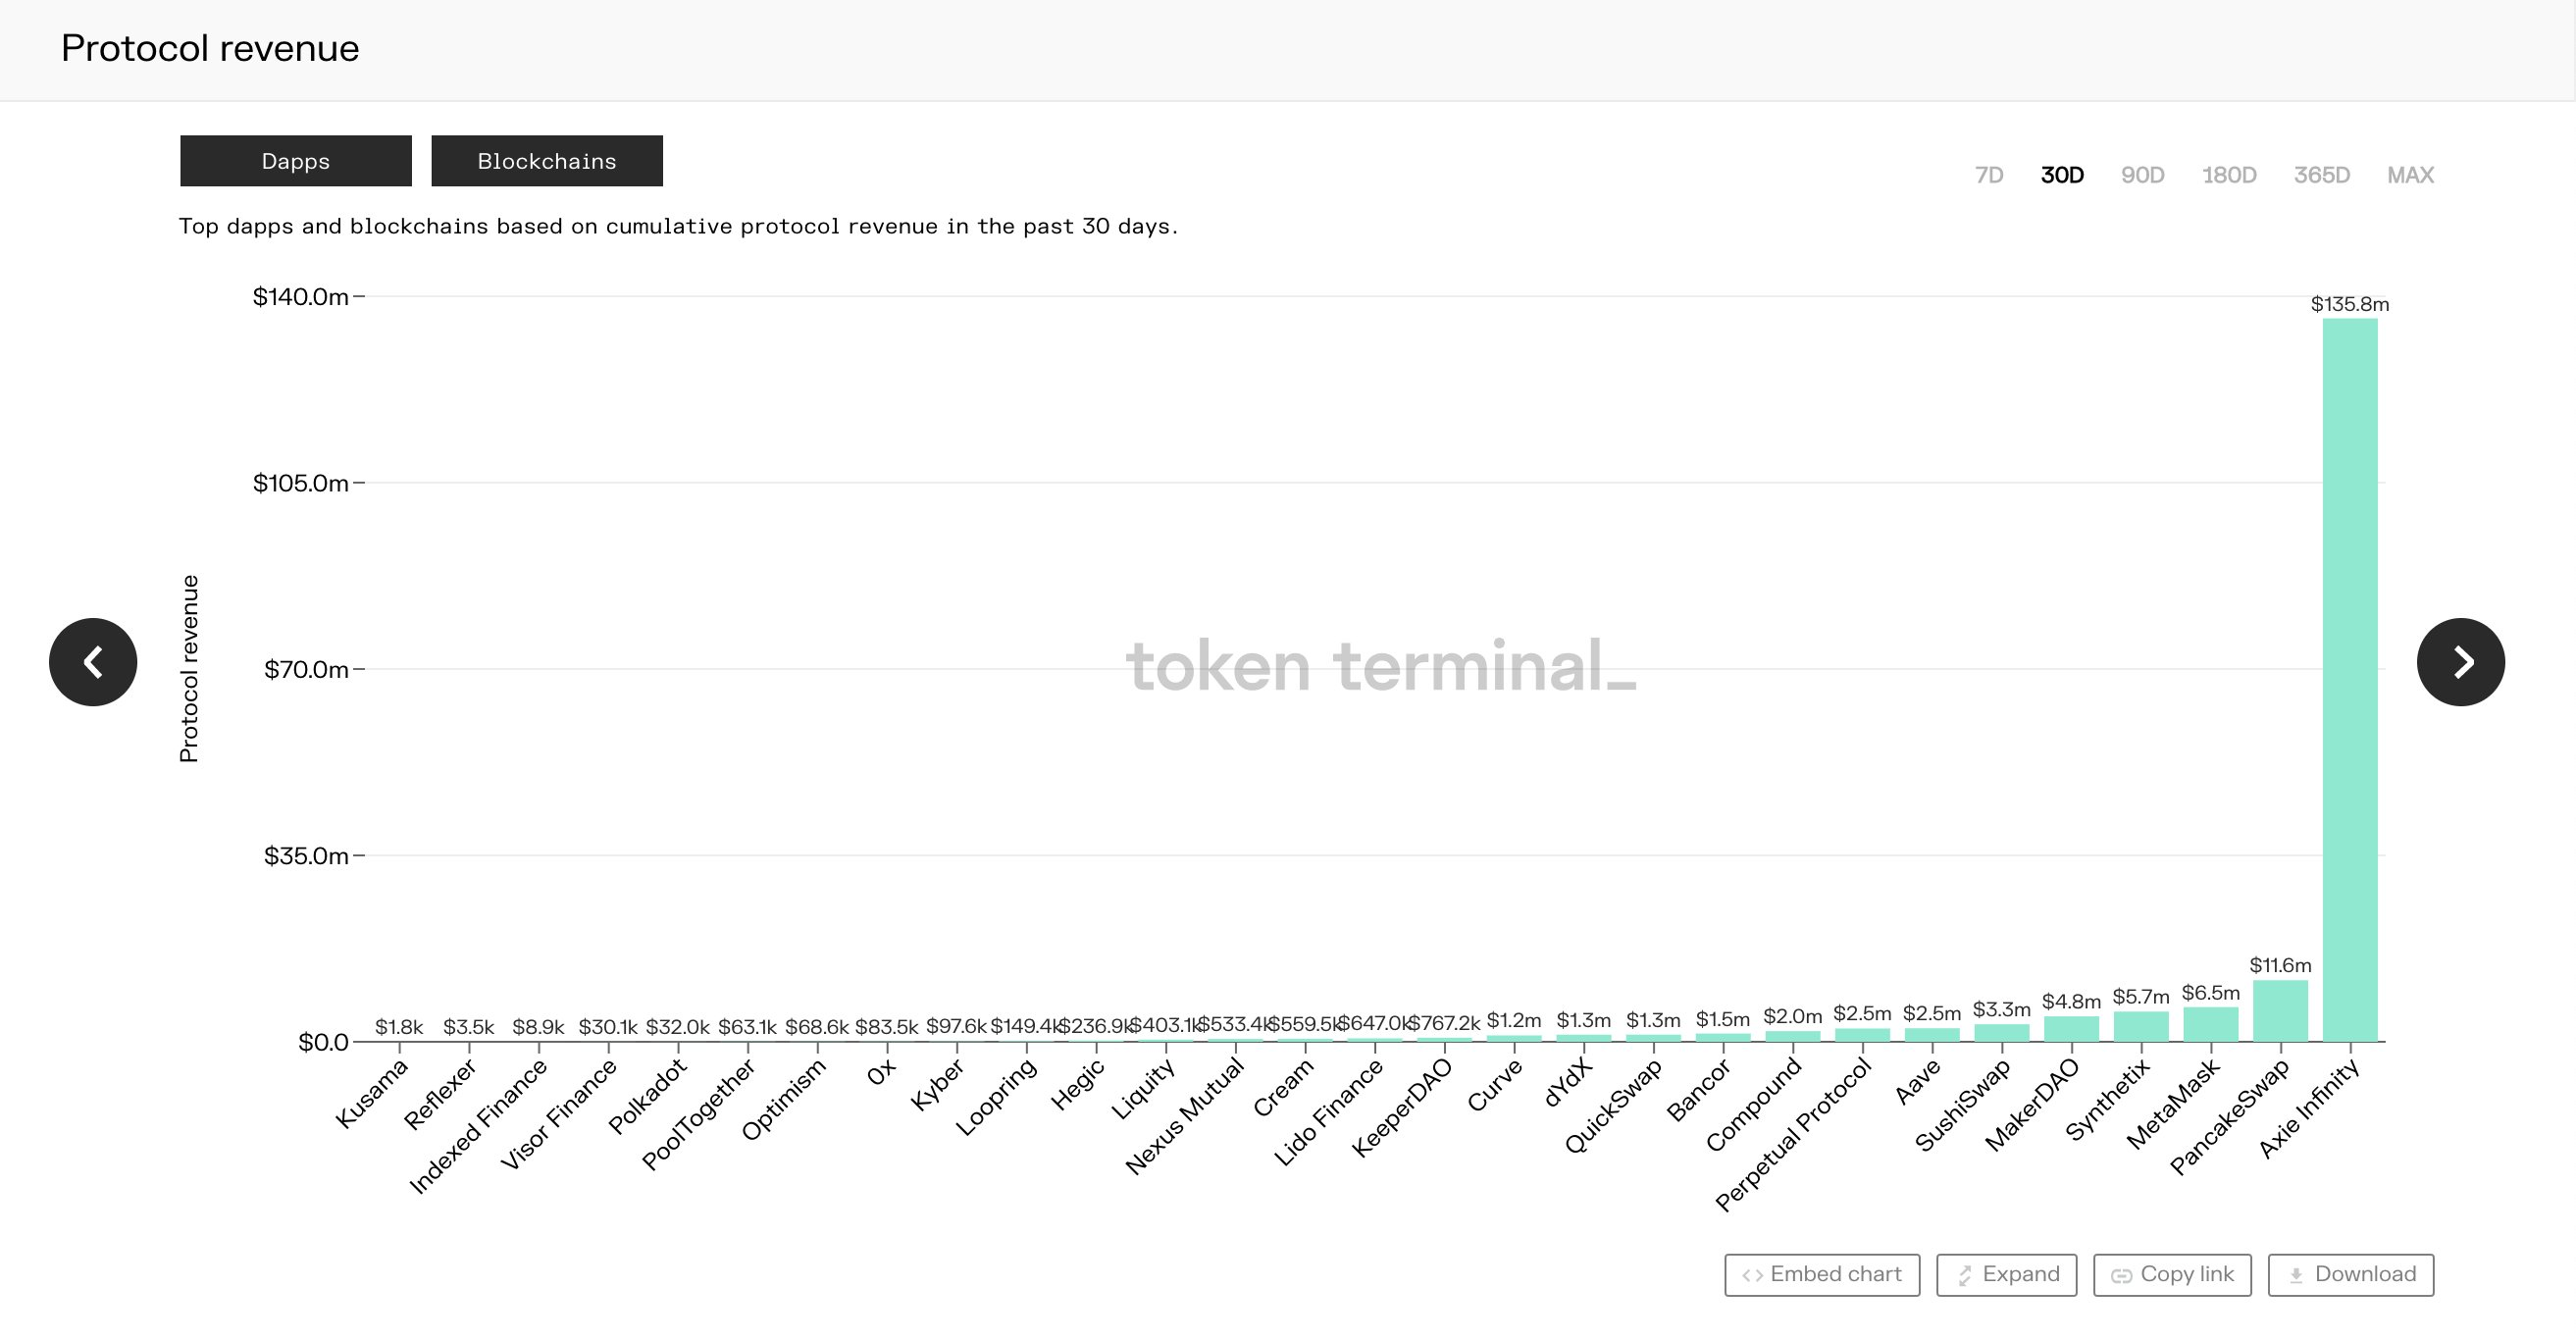Click the Lido Finance axis label
2576x1340 pixels.
pyautogui.click(x=1328, y=1113)
